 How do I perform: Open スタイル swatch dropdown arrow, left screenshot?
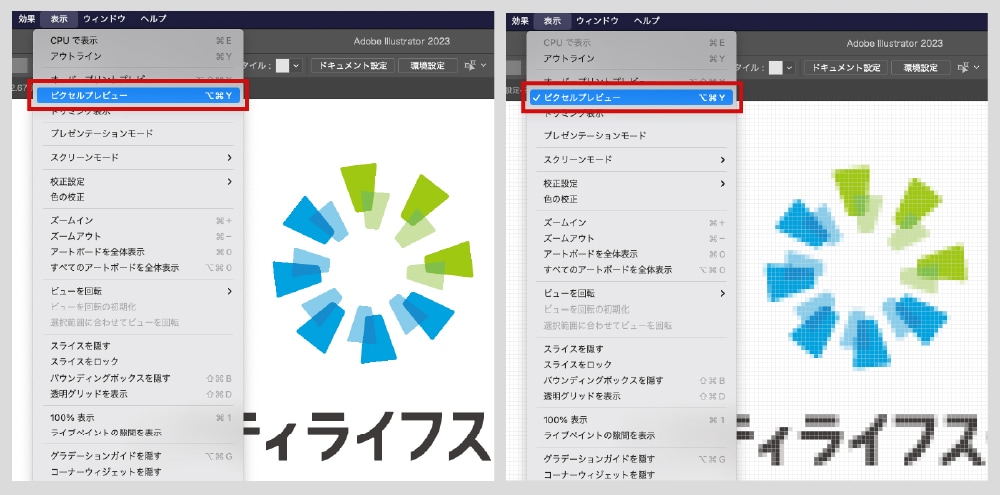[x=296, y=66]
